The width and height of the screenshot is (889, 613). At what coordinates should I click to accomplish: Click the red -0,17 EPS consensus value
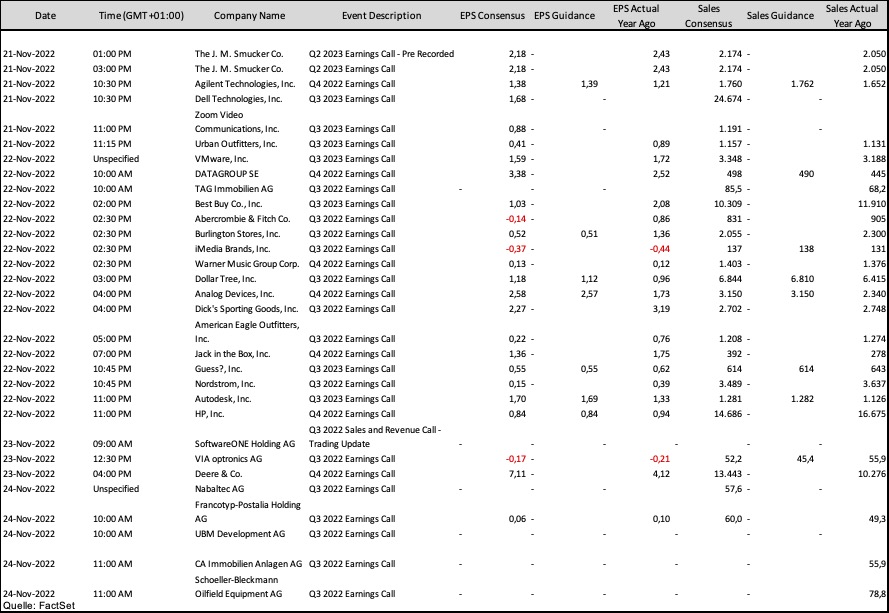click(x=516, y=459)
